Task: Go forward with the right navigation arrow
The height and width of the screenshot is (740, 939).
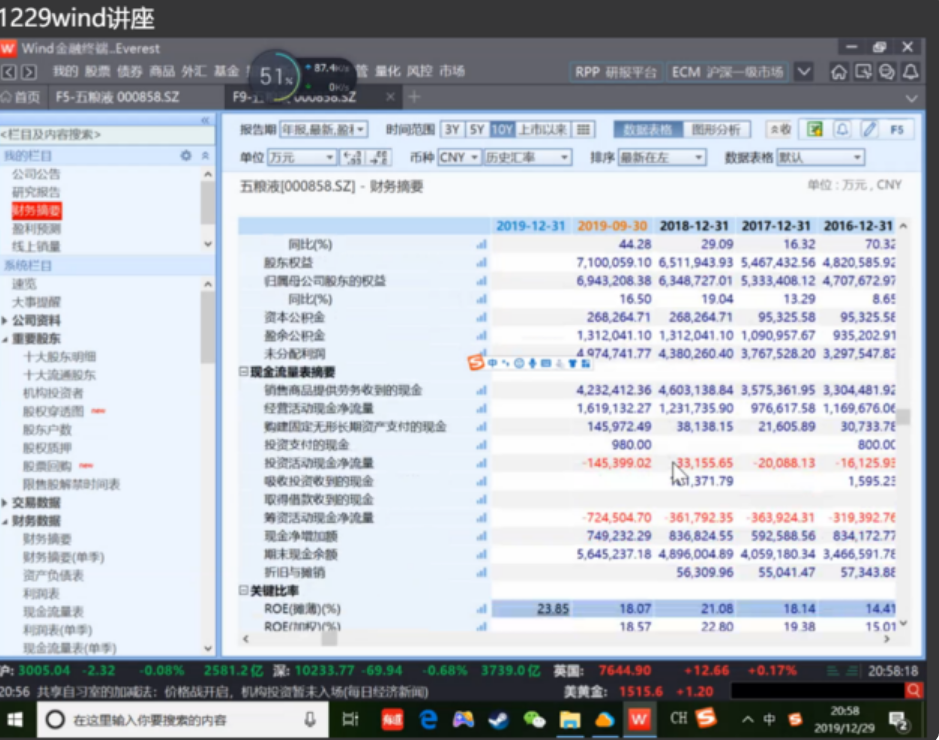Action: pos(29,72)
